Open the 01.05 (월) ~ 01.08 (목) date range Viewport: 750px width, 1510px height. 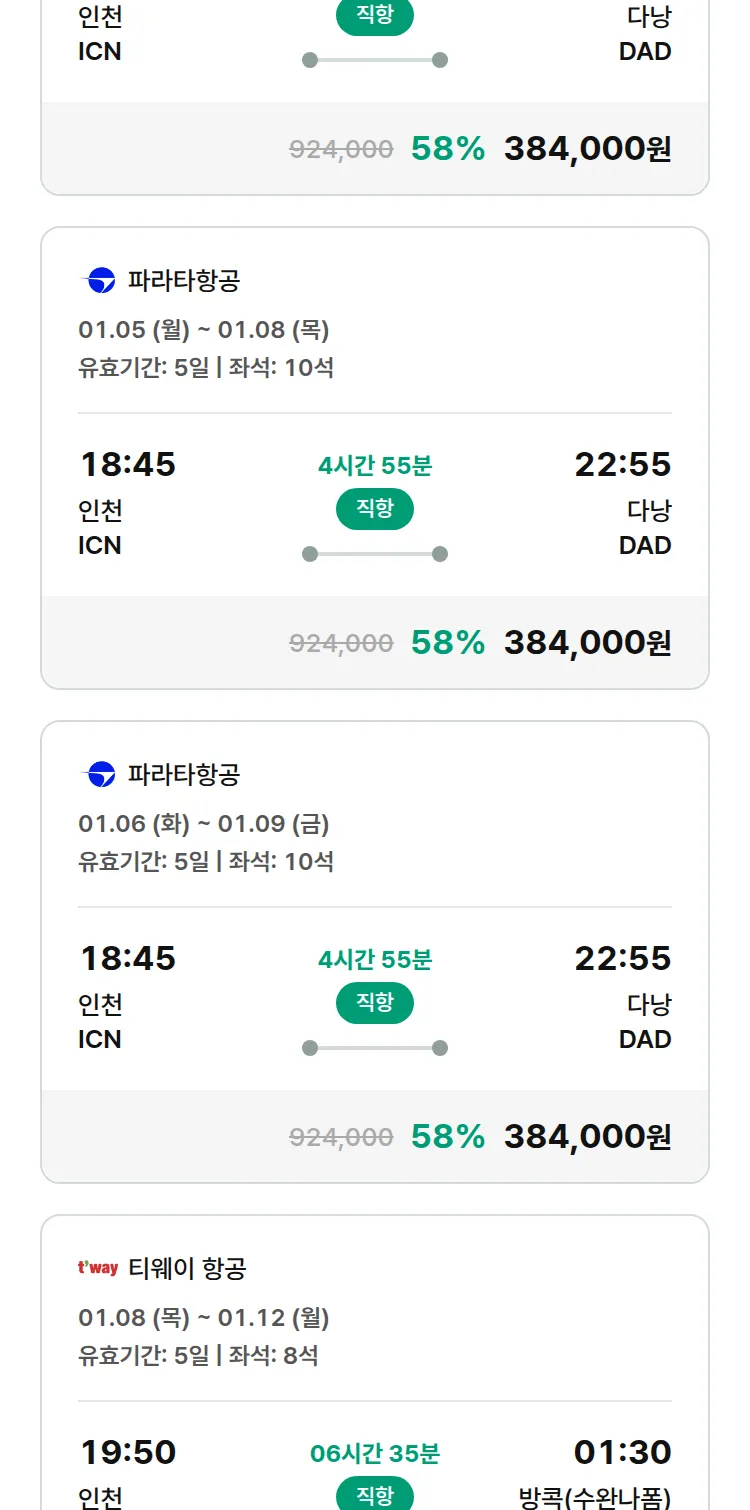pyautogui.click(x=204, y=330)
